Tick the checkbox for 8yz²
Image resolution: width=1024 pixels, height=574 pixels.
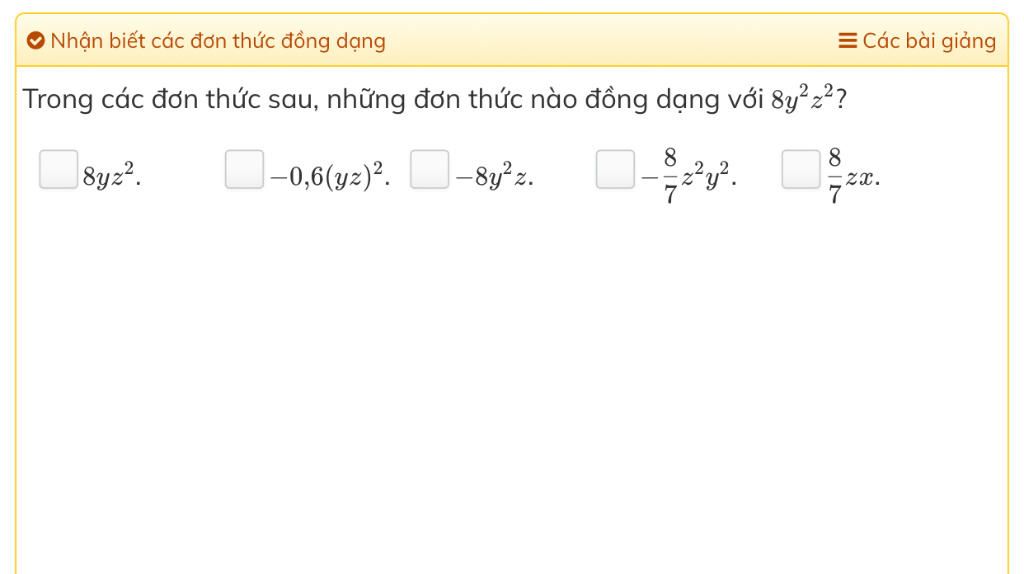[59, 169]
